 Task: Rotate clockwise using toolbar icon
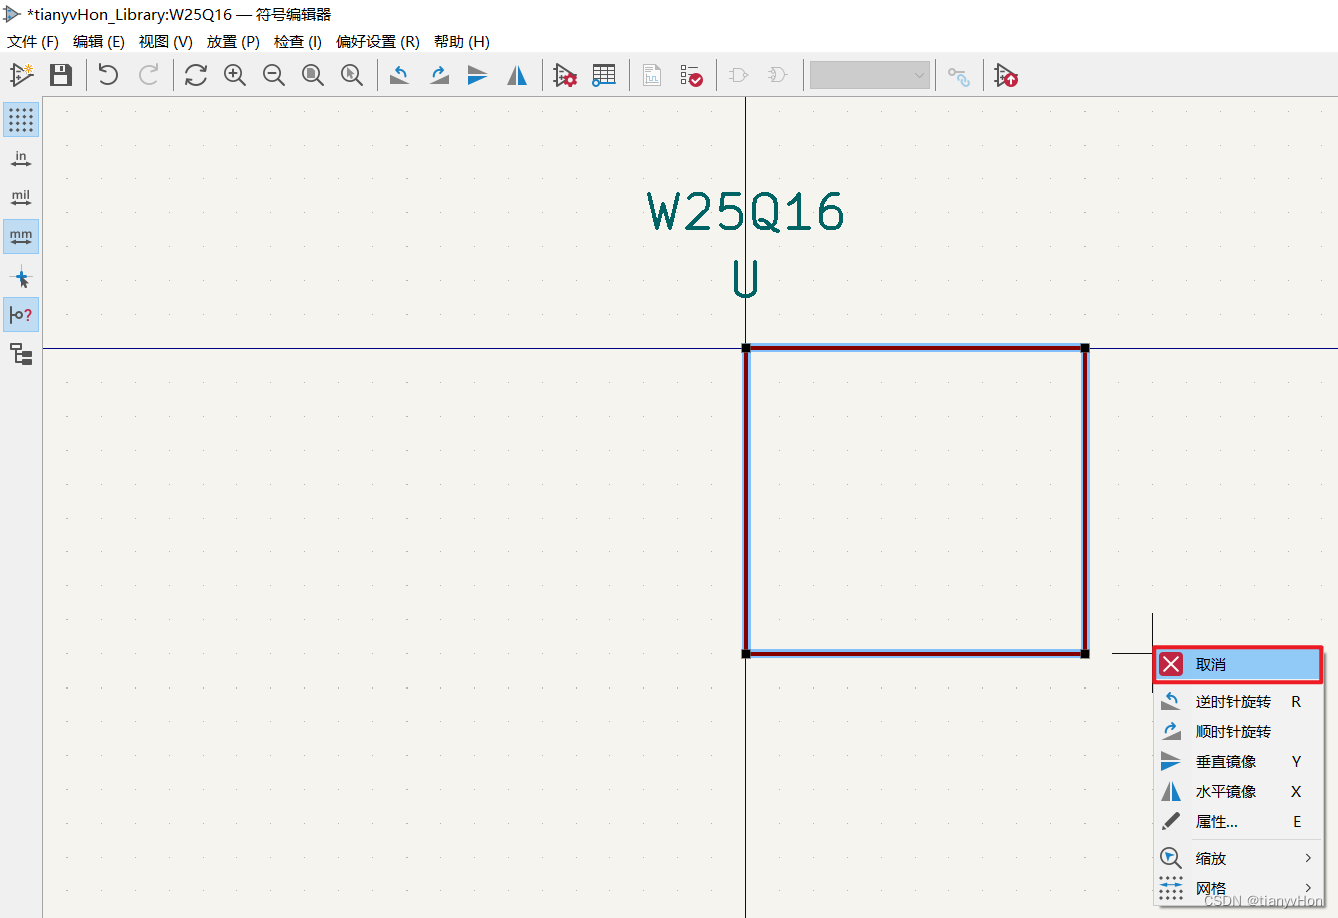439,75
